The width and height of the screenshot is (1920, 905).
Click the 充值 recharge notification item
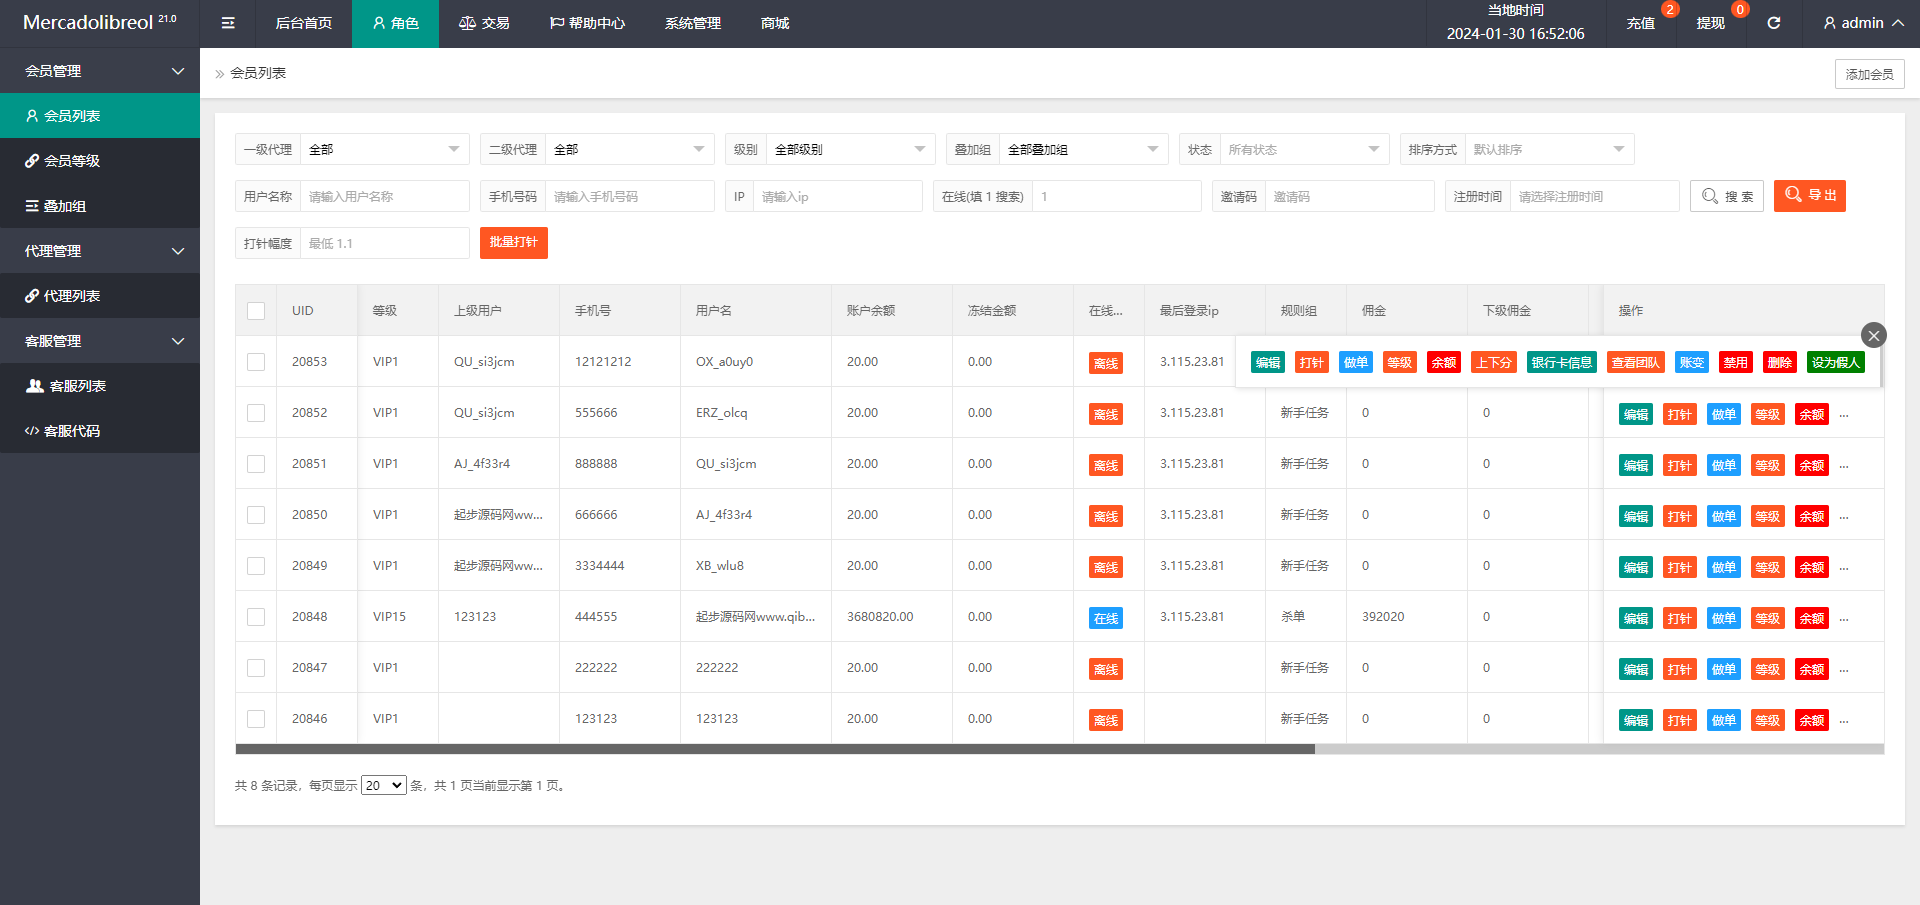pyautogui.click(x=1640, y=23)
